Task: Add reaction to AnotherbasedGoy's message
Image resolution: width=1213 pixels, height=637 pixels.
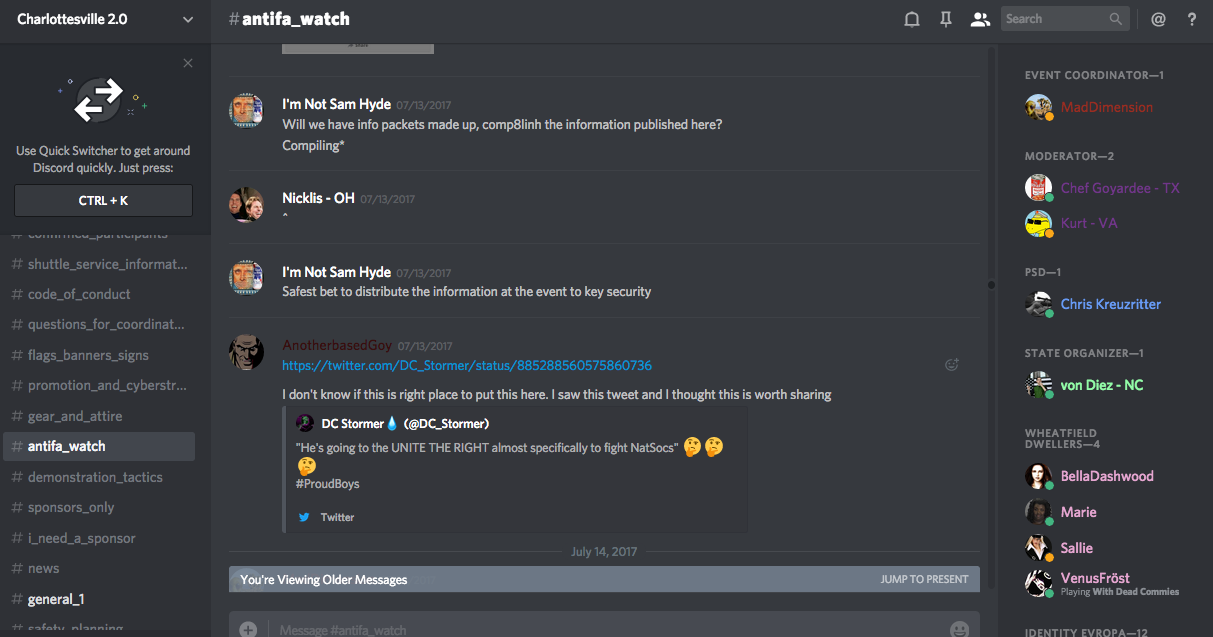Action: pyautogui.click(x=952, y=365)
